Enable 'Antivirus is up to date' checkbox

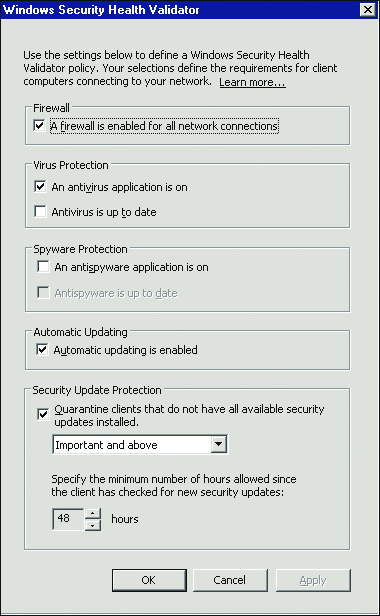[x=40, y=211]
